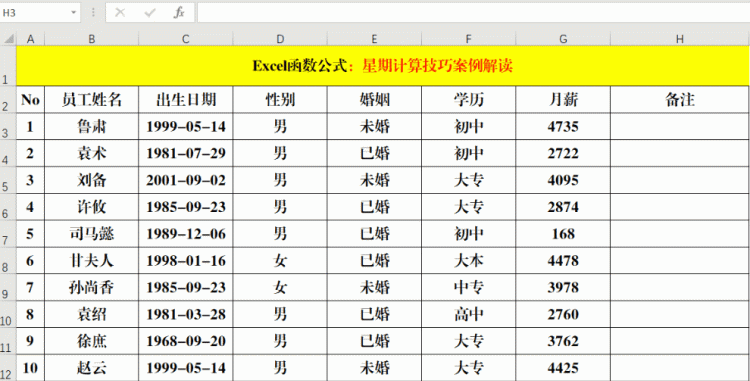The image size is (750, 381).
Task: Click the salary value 4425
Action: pos(563,368)
